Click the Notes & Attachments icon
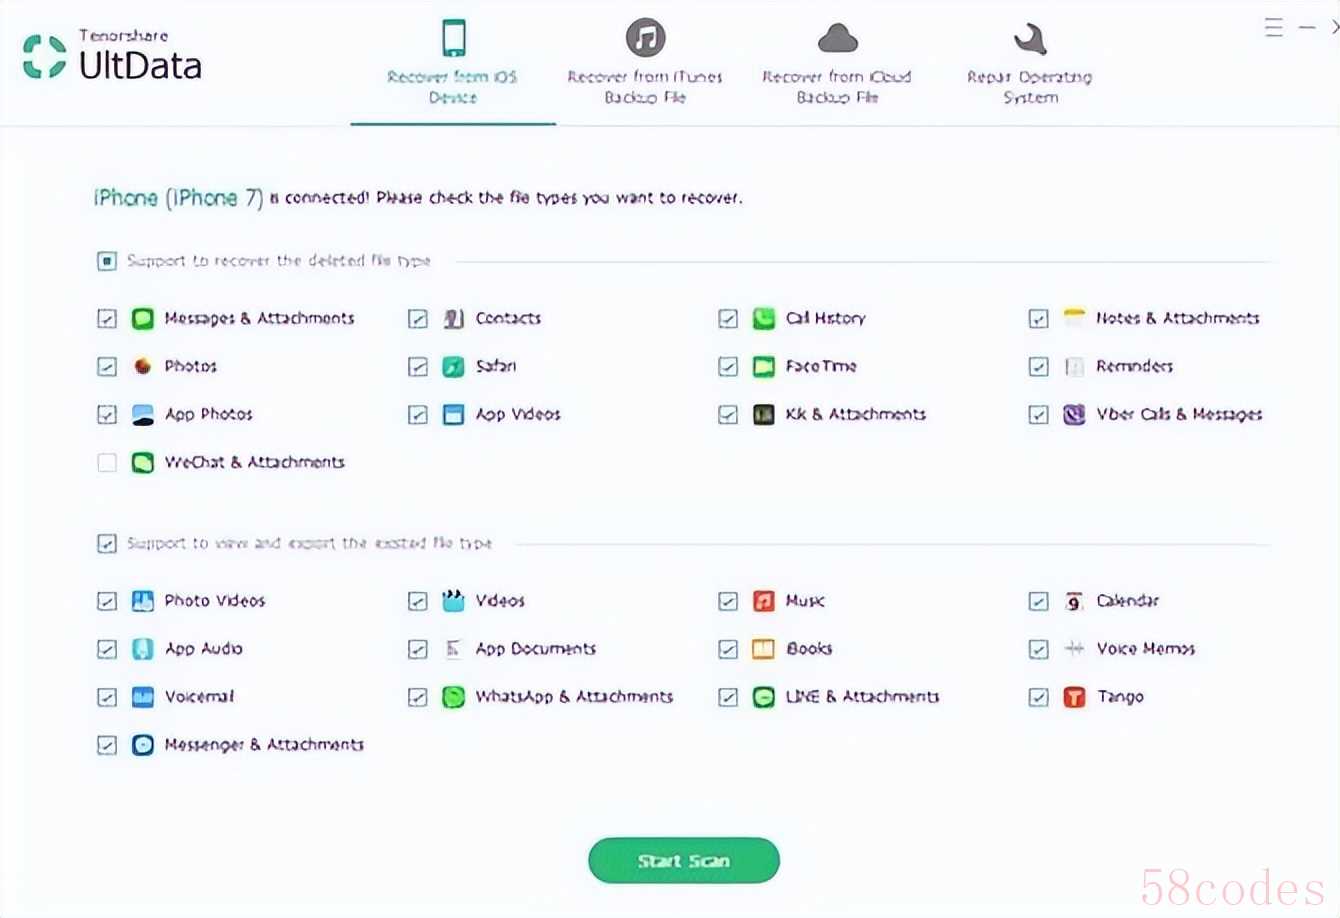This screenshot has width=1340, height=918. point(1074,318)
